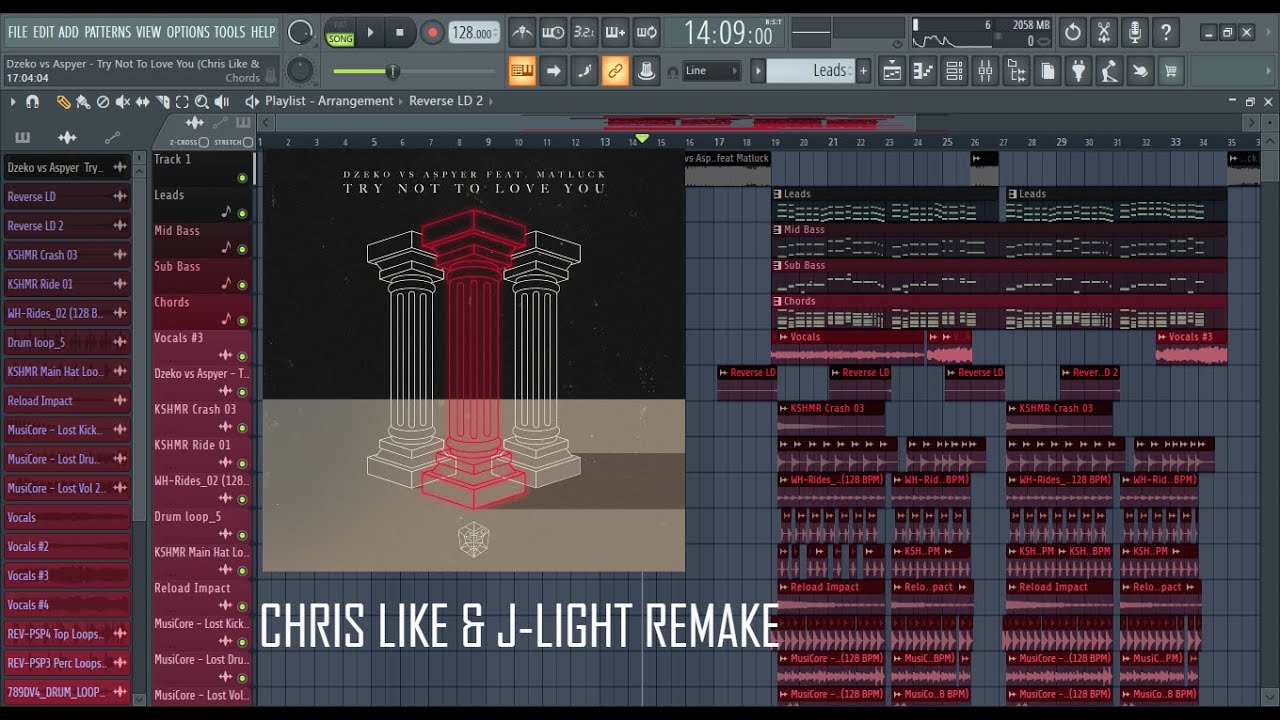Screen dimensions: 1280x720
Task: Select the pencil draw tool in playlist
Action: coord(63,102)
